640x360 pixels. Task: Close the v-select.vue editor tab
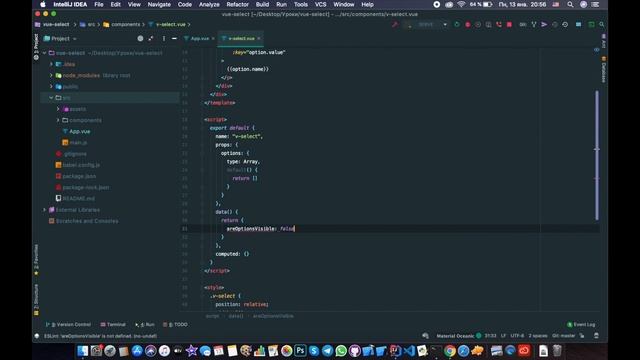pyautogui.click(x=259, y=38)
